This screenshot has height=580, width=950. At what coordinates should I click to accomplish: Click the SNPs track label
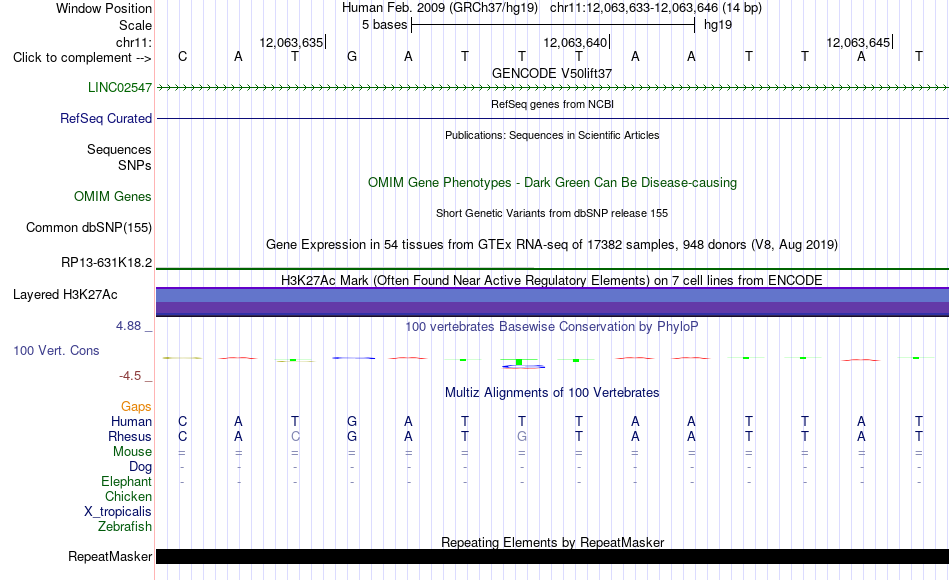(x=135, y=165)
